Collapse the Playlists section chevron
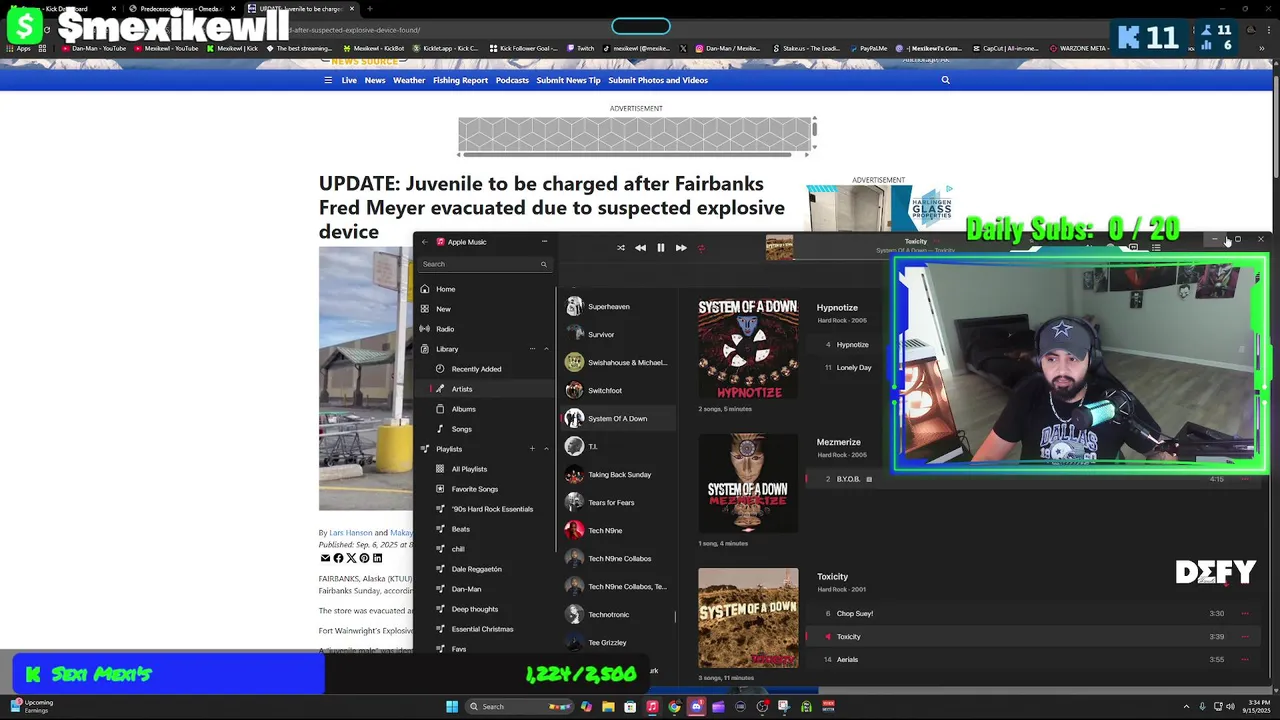The image size is (1280, 720). (x=546, y=449)
